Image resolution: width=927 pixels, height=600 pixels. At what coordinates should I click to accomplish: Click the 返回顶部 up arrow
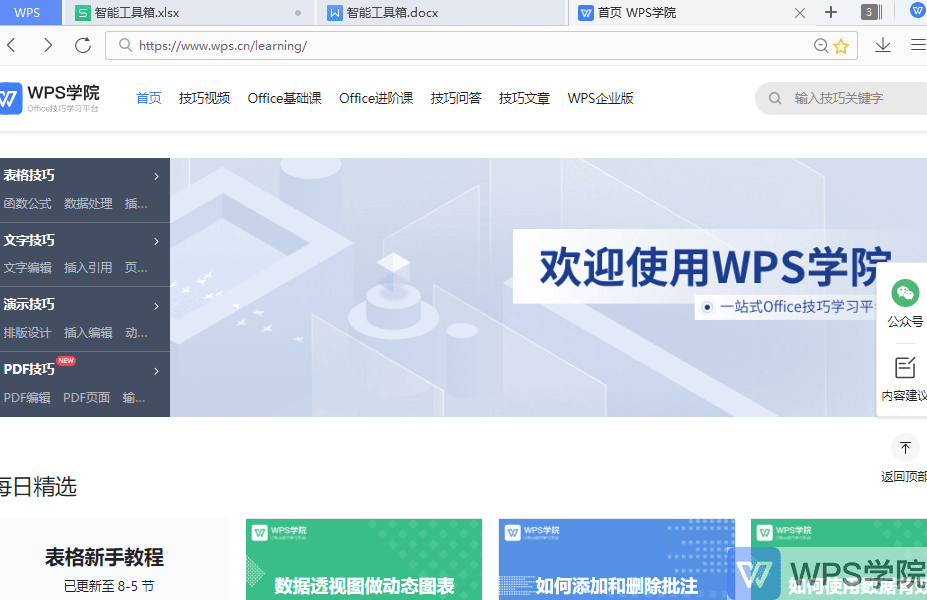coord(905,447)
